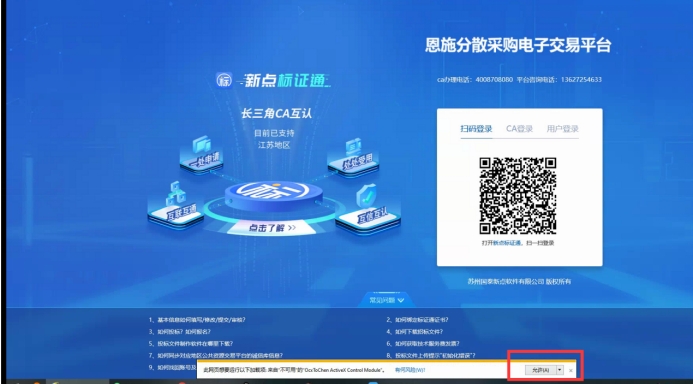
Task: Open the 新点标证通 link under QR code
Action: coord(507,243)
